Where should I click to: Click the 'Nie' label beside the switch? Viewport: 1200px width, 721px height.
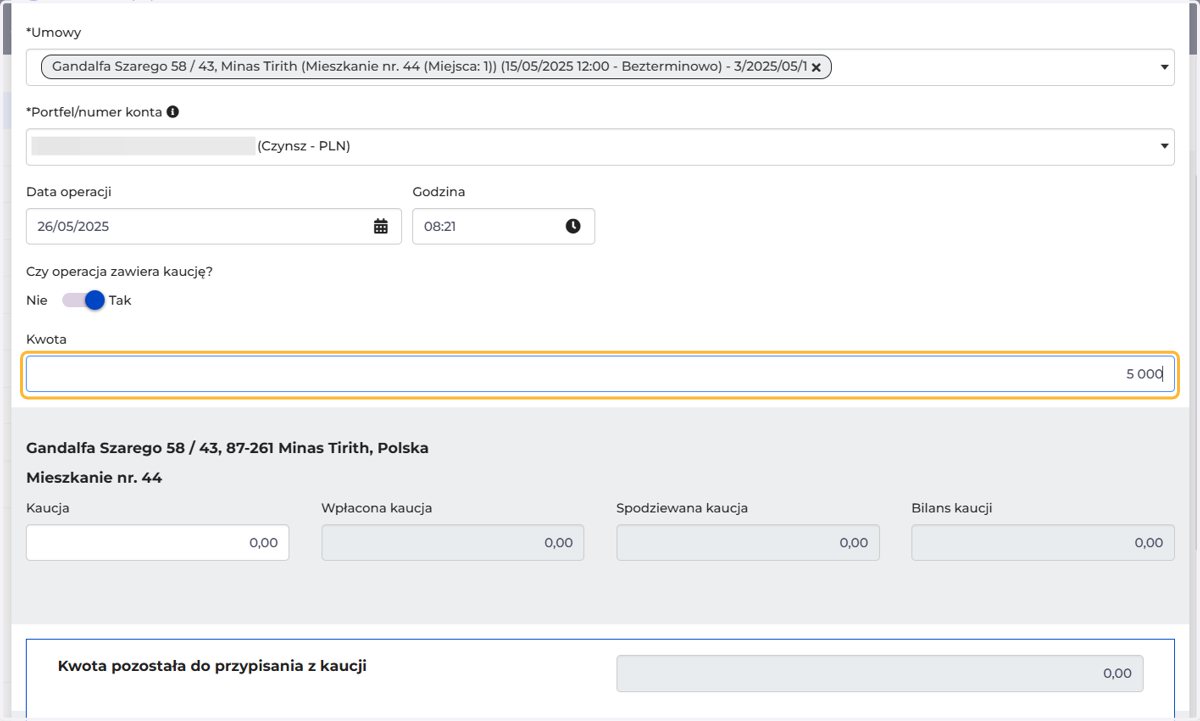tap(37, 300)
